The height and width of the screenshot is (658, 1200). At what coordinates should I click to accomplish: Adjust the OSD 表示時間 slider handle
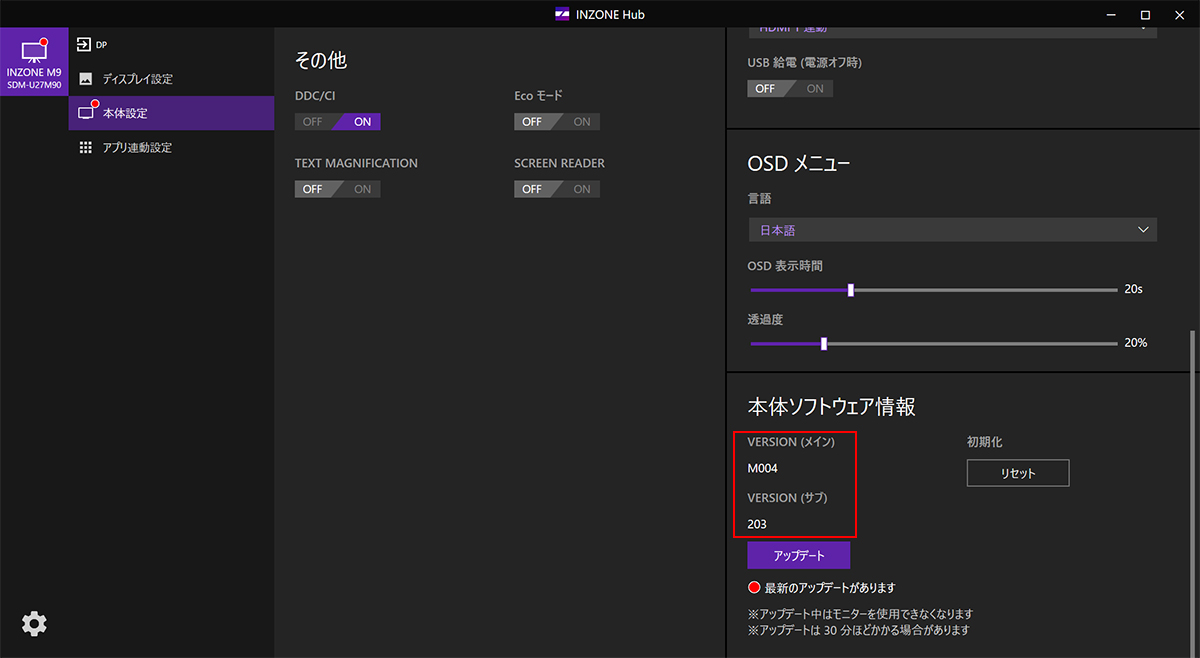851,290
